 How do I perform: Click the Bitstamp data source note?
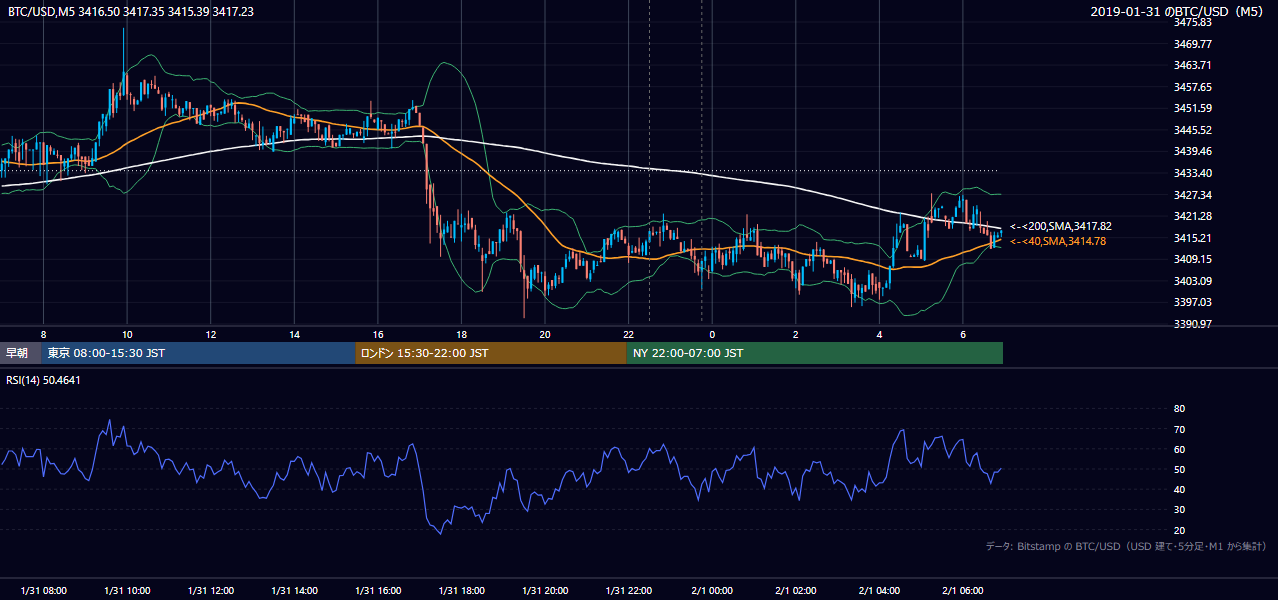[1126, 547]
